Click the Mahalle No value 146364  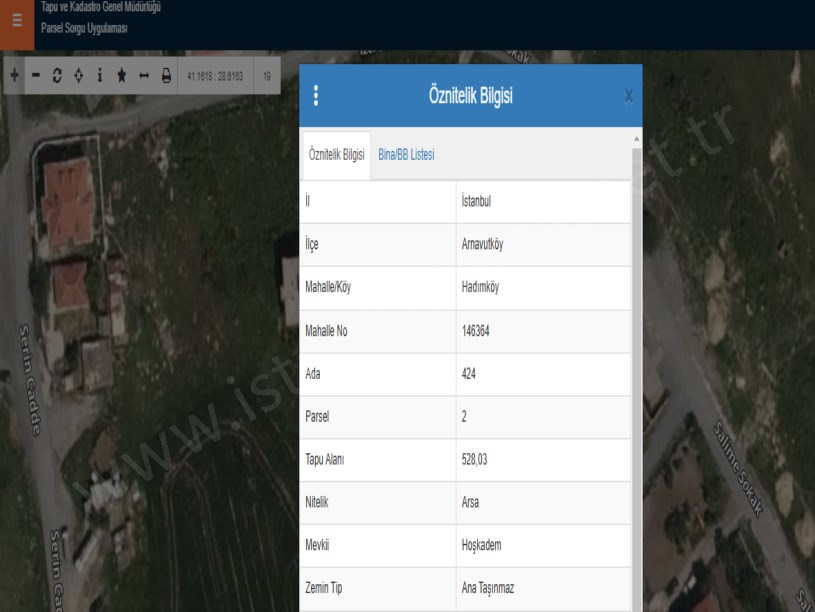click(476, 331)
